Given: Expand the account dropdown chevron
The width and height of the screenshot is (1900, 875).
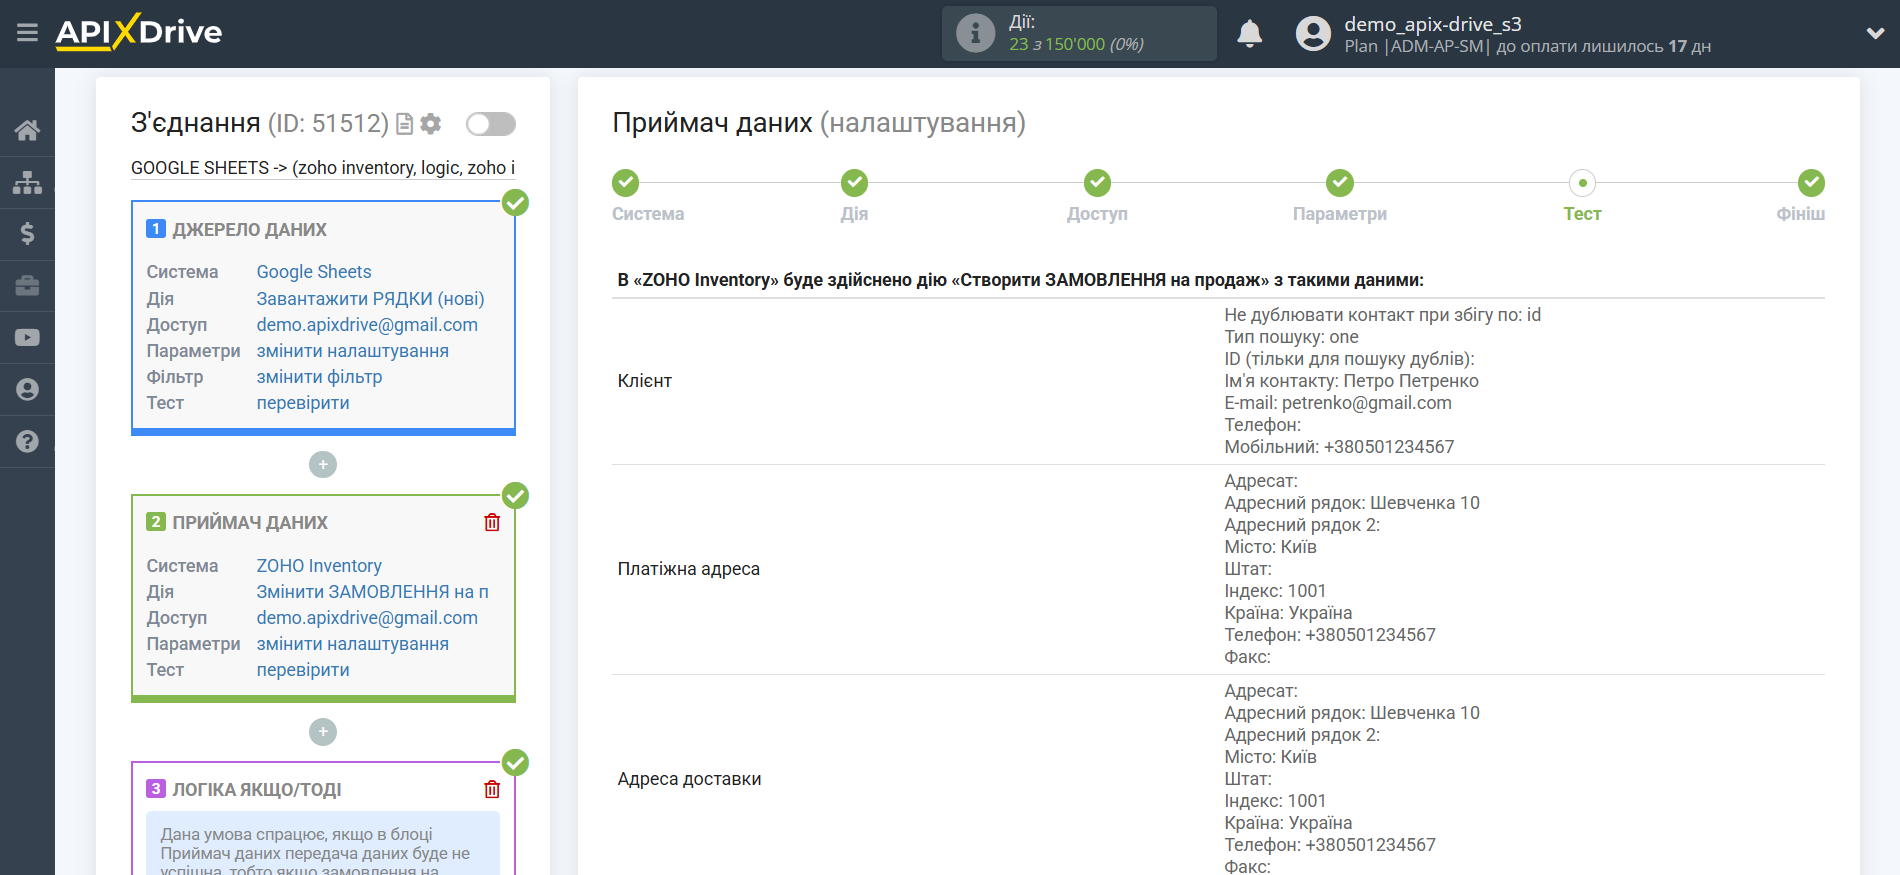Looking at the screenshot, I should tap(1875, 33).
